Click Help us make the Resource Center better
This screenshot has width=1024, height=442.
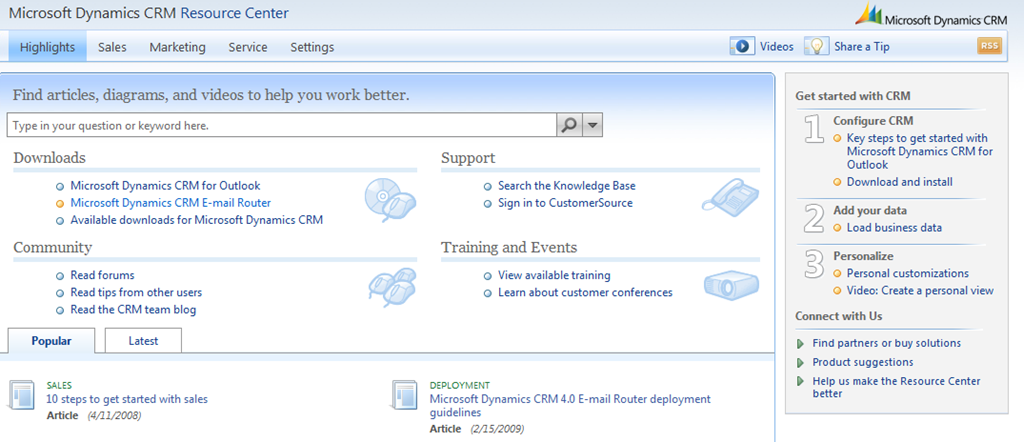coord(896,387)
